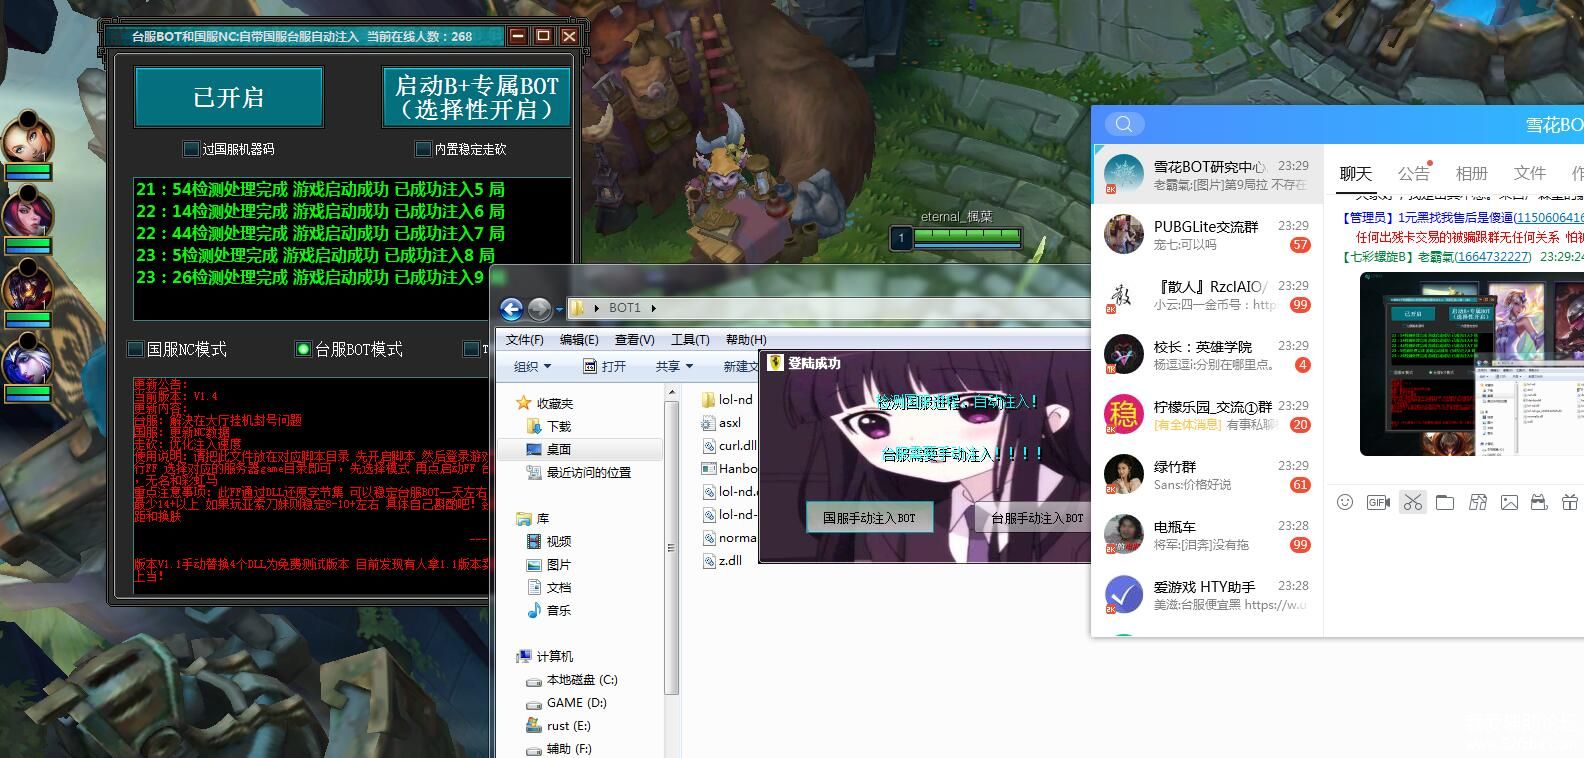The image size is (1584, 758).
Task: Open rust (E:) drive in navigation pane
Action: pyautogui.click(x=559, y=726)
